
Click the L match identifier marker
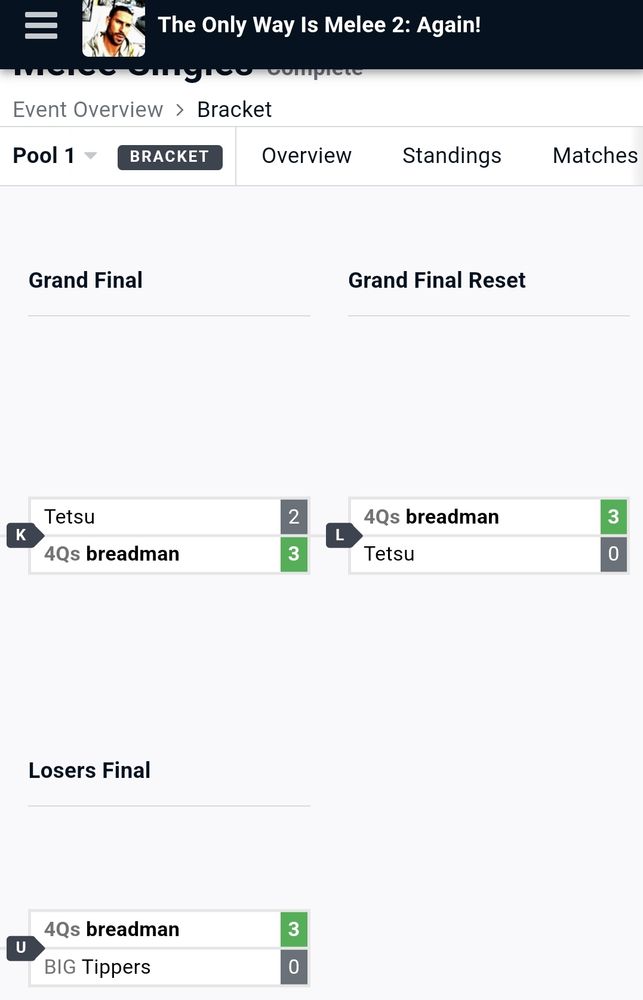tap(341, 535)
